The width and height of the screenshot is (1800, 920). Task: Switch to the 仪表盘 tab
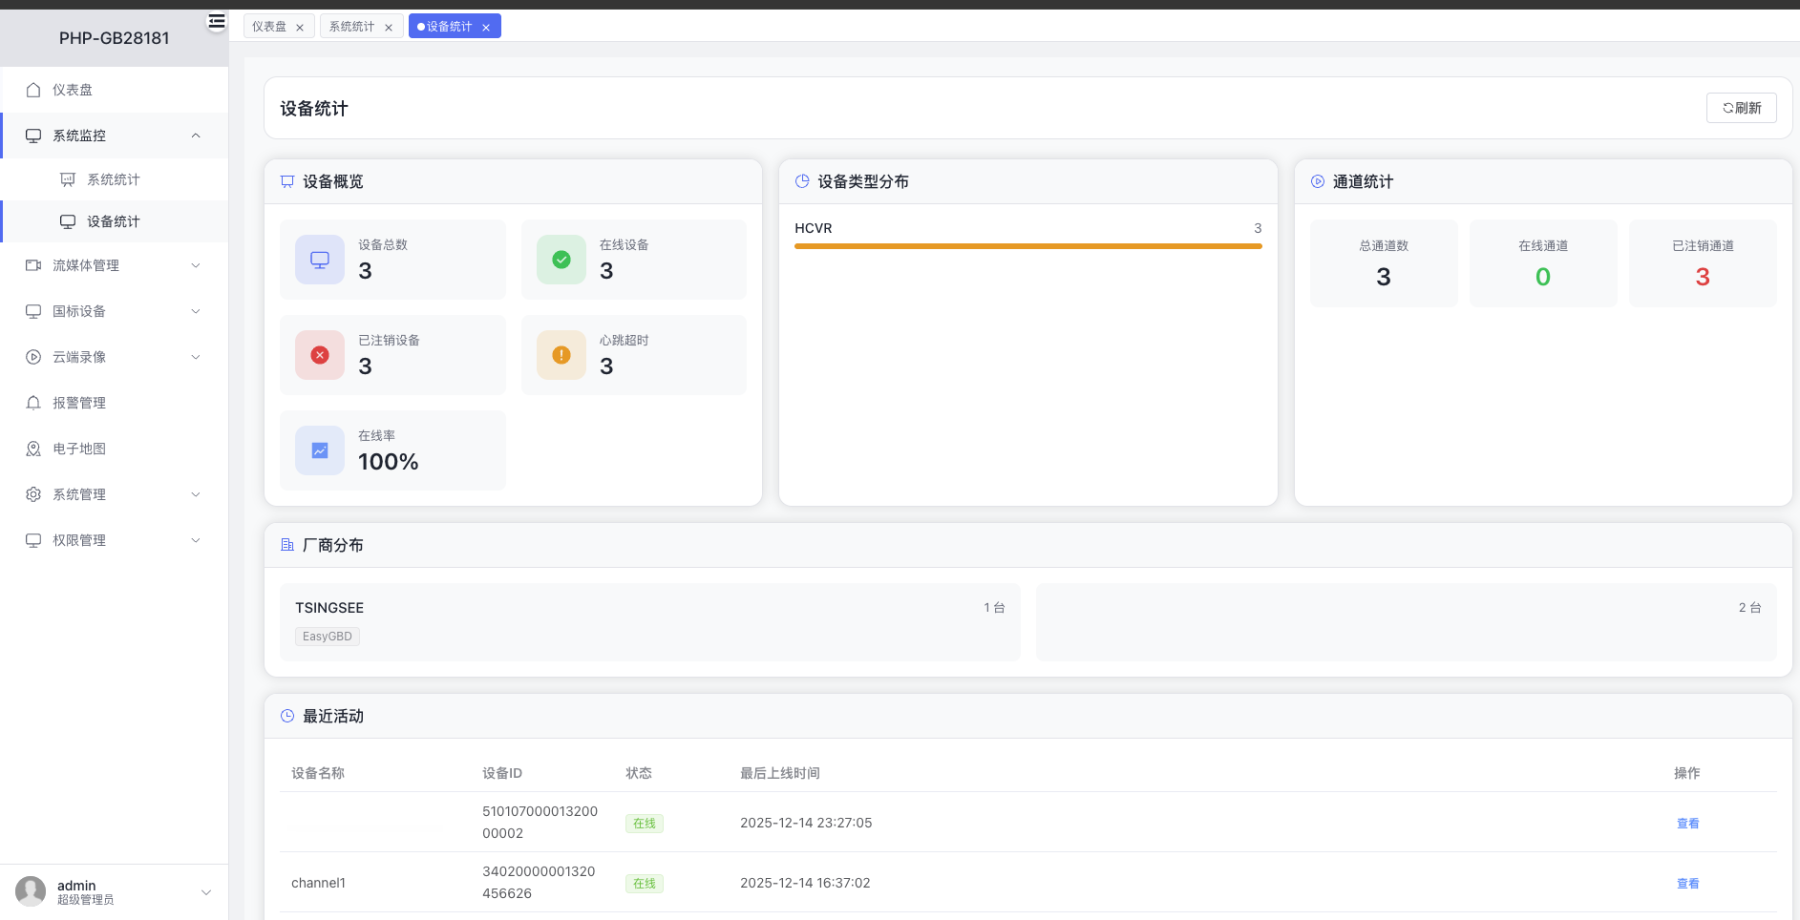tap(269, 27)
